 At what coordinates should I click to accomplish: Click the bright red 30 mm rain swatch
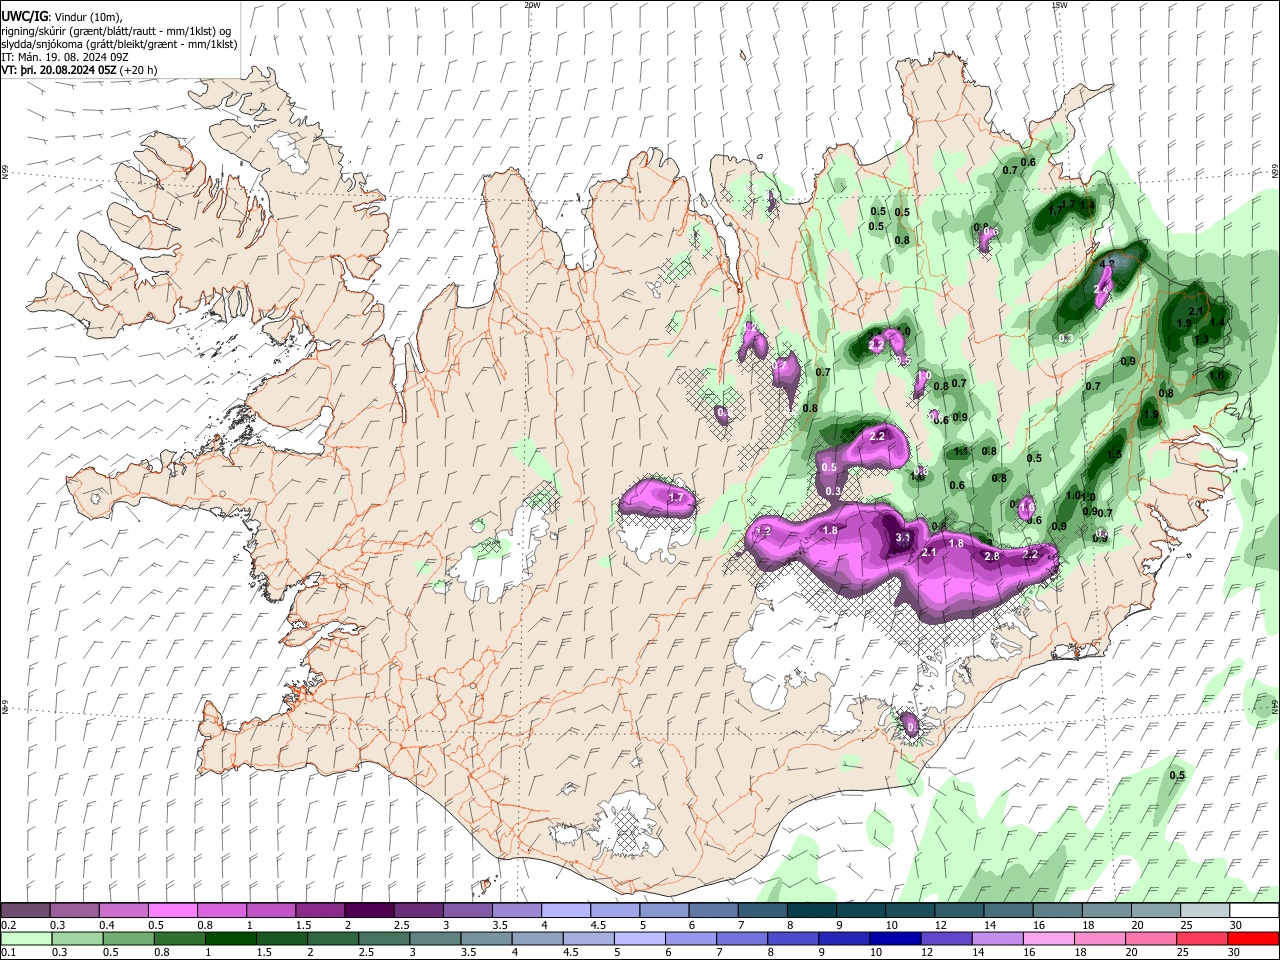(x=1253, y=938)
